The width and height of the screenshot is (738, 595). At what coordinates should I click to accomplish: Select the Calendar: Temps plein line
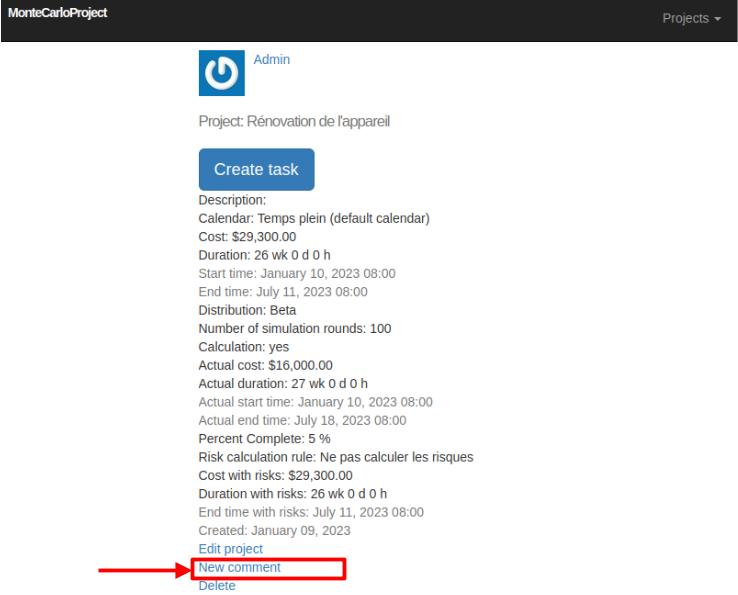click(313, 218)
